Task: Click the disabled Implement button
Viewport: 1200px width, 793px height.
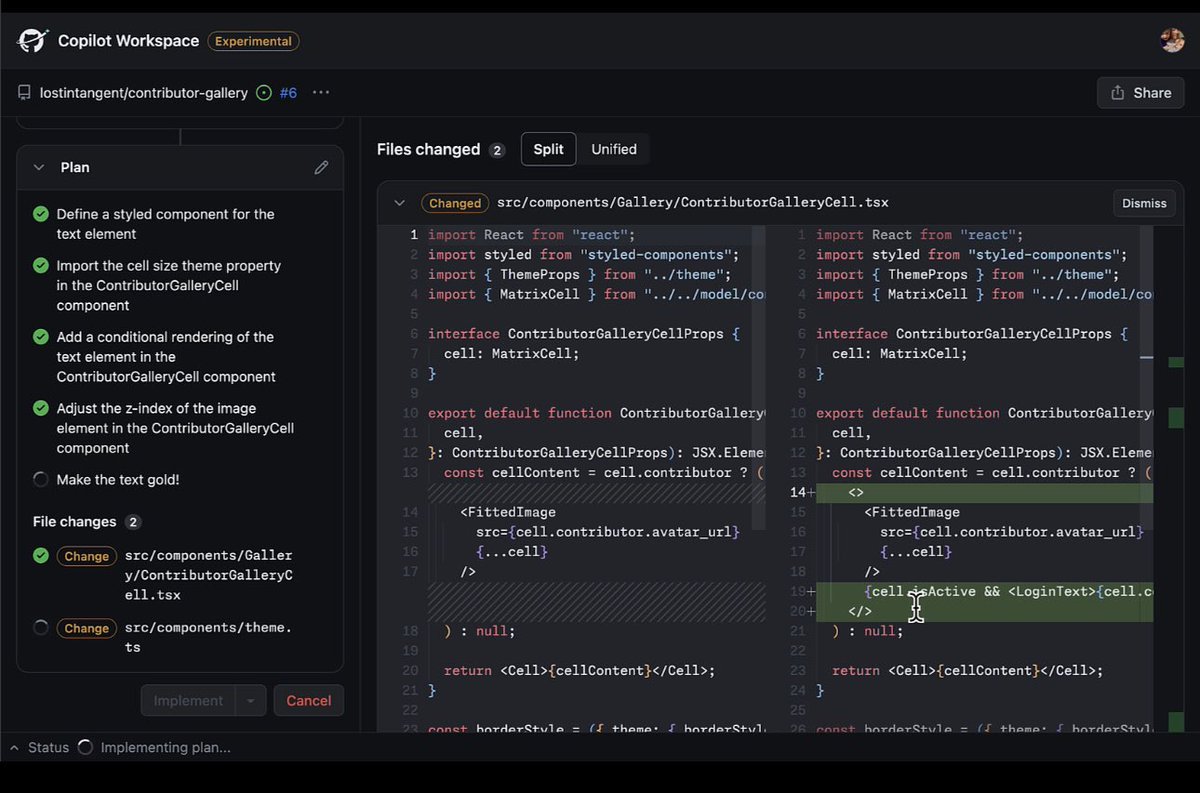Action: coord(188,701)
